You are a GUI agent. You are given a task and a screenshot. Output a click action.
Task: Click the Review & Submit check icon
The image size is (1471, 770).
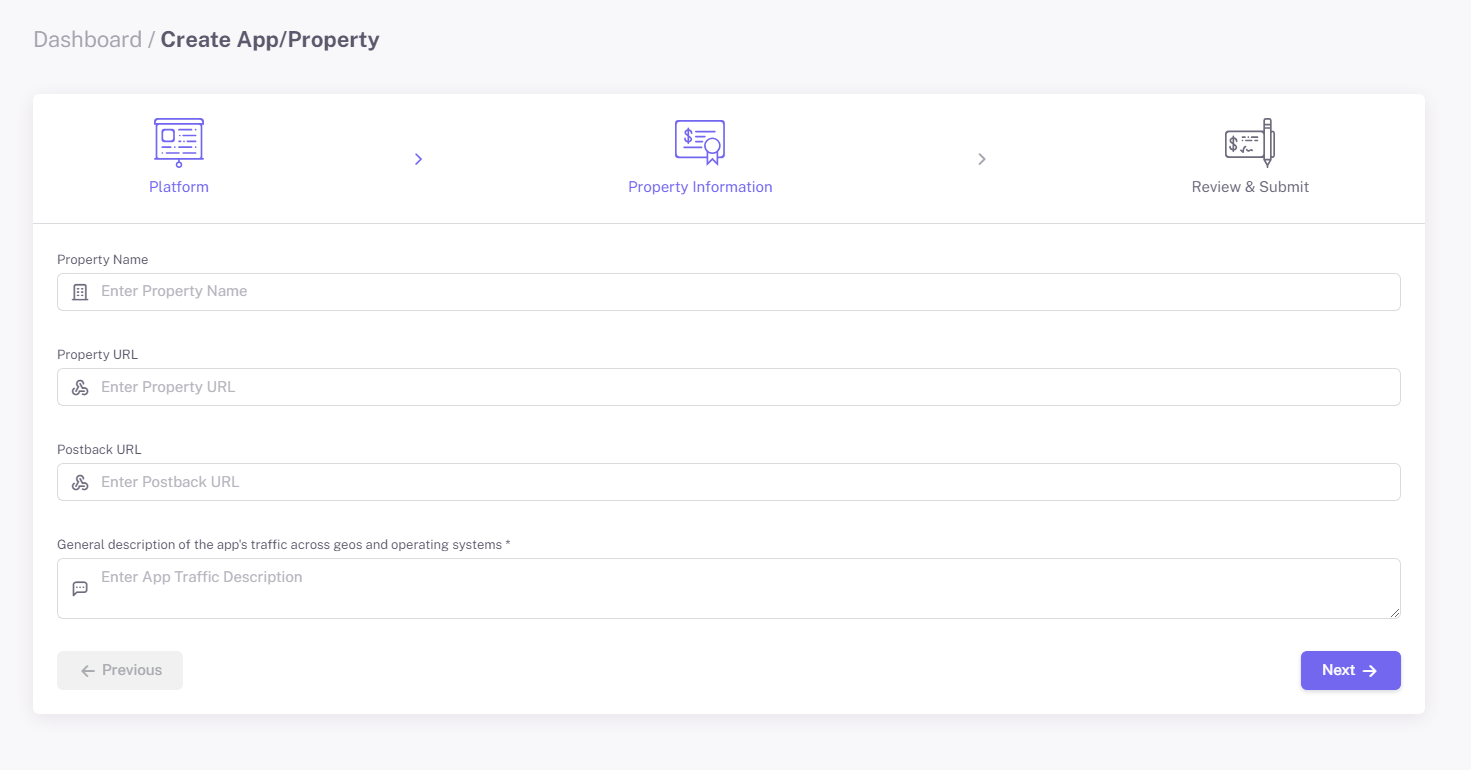(1250, 142)
